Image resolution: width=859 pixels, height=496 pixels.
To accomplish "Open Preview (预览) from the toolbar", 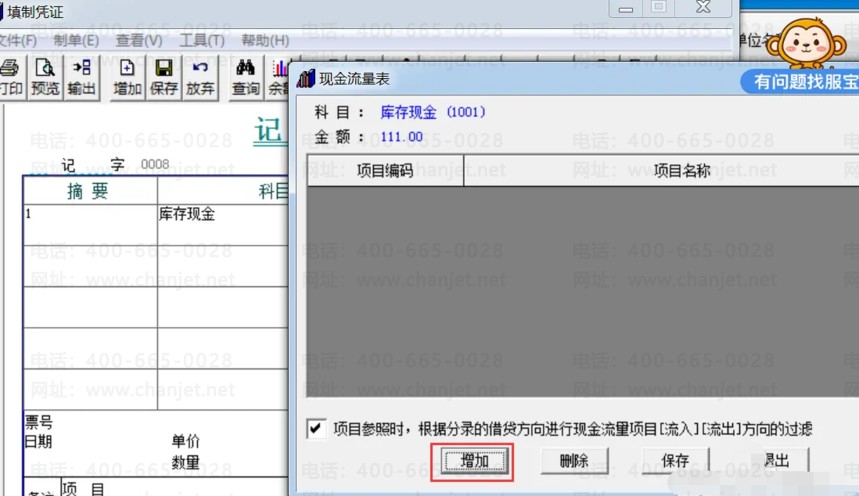I will point(45,77).
